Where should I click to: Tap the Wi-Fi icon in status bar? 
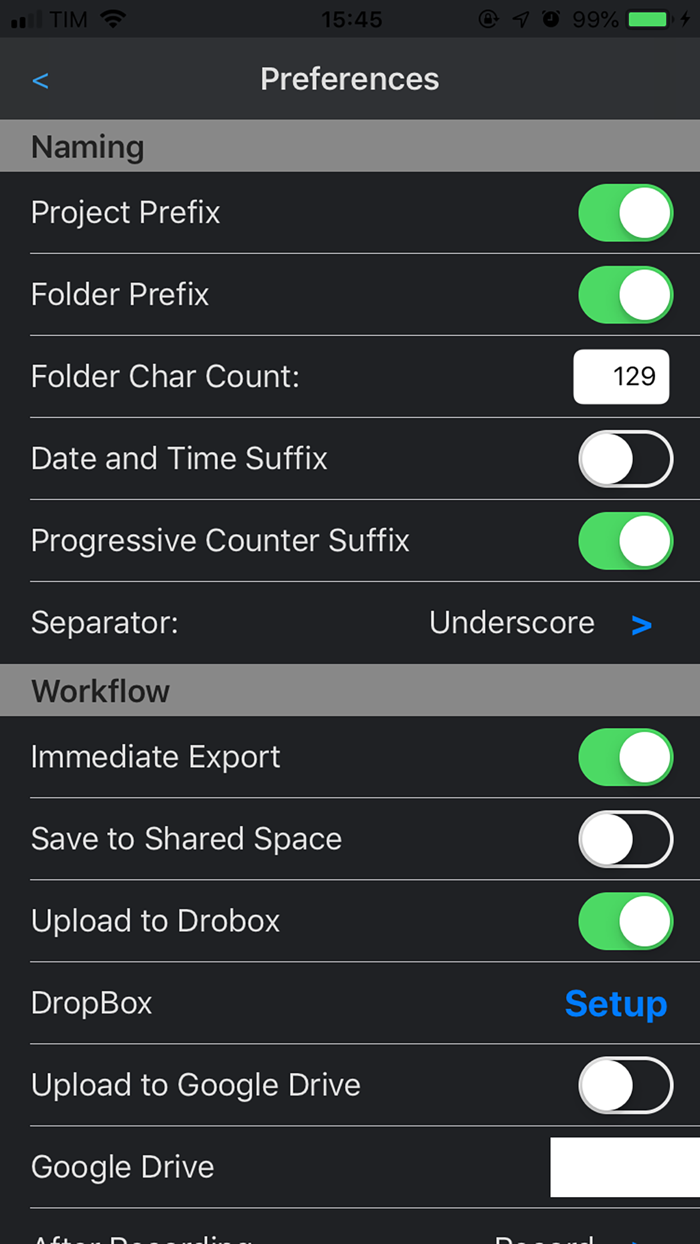click(113, 19)
